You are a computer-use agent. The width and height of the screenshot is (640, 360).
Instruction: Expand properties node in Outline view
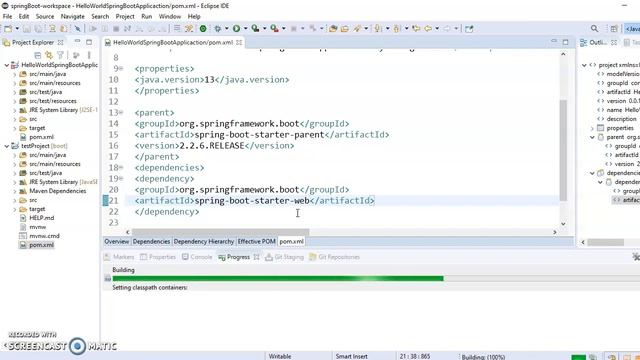(592, 128)
